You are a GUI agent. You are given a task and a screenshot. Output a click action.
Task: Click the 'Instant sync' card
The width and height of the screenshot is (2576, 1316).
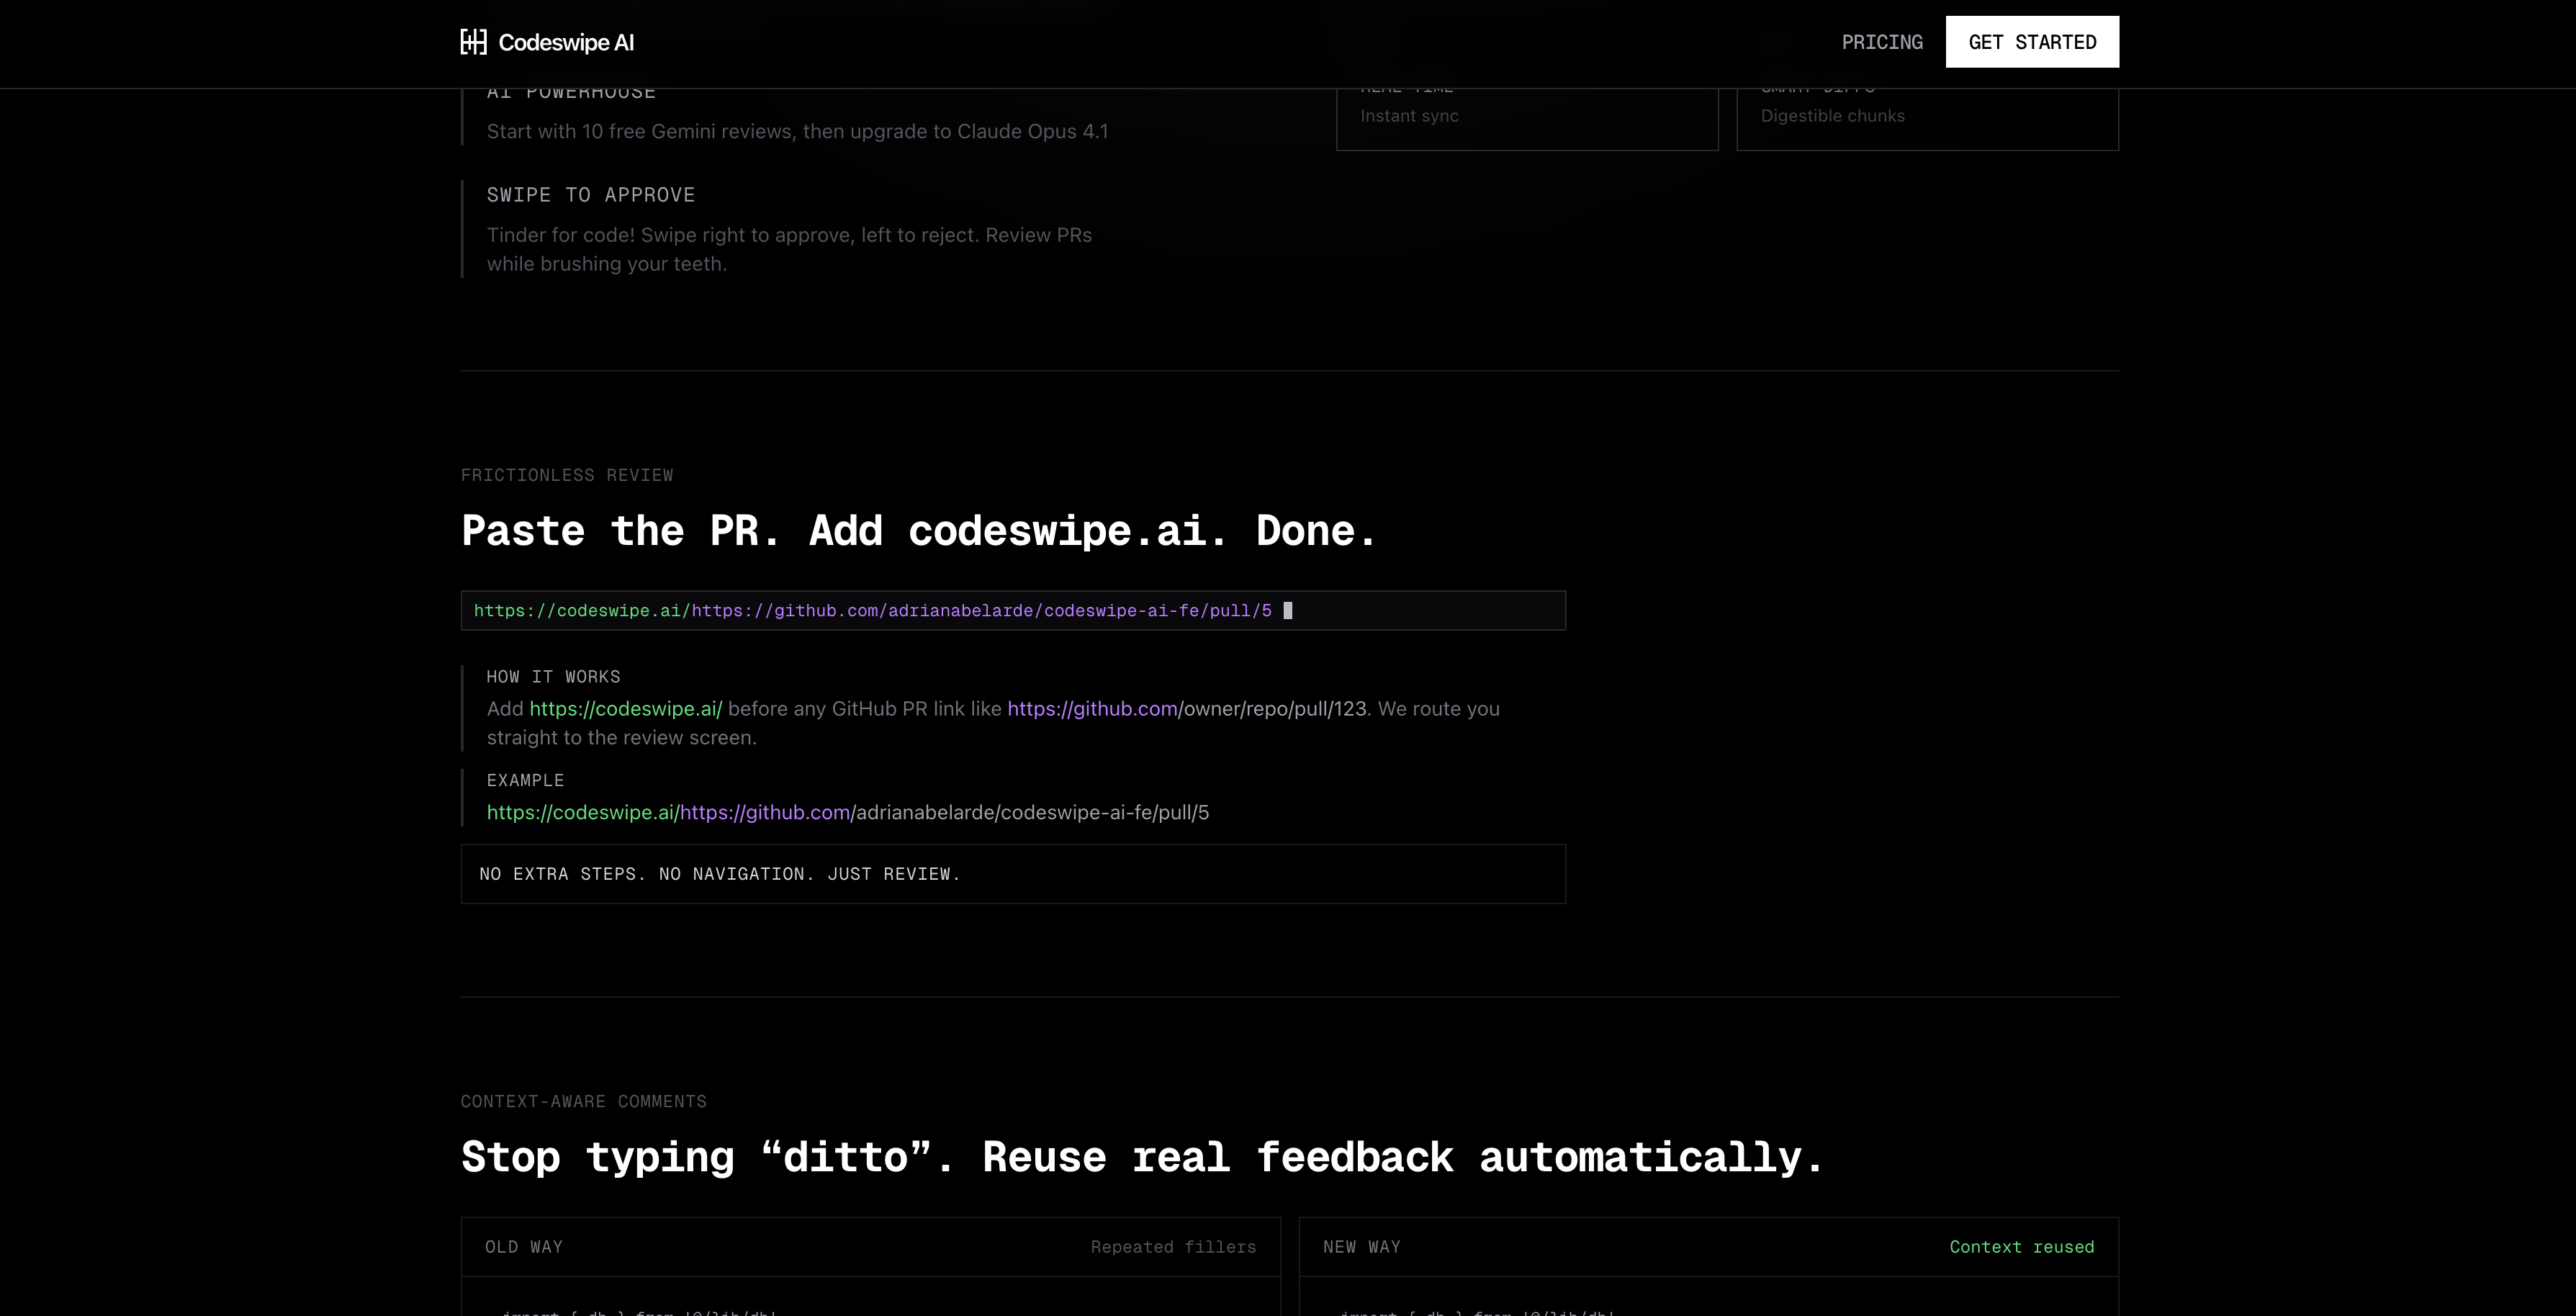coord(1527,119)
